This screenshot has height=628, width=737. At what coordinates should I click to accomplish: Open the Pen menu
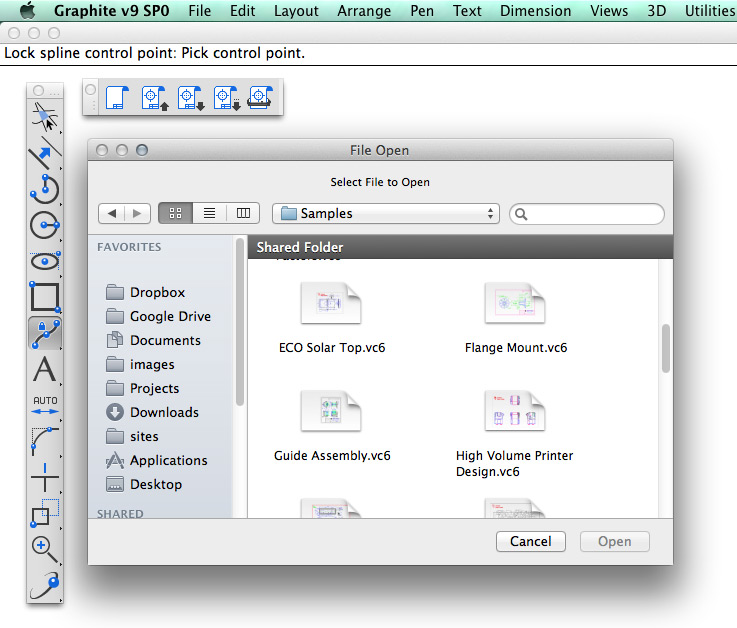point(422,10)
